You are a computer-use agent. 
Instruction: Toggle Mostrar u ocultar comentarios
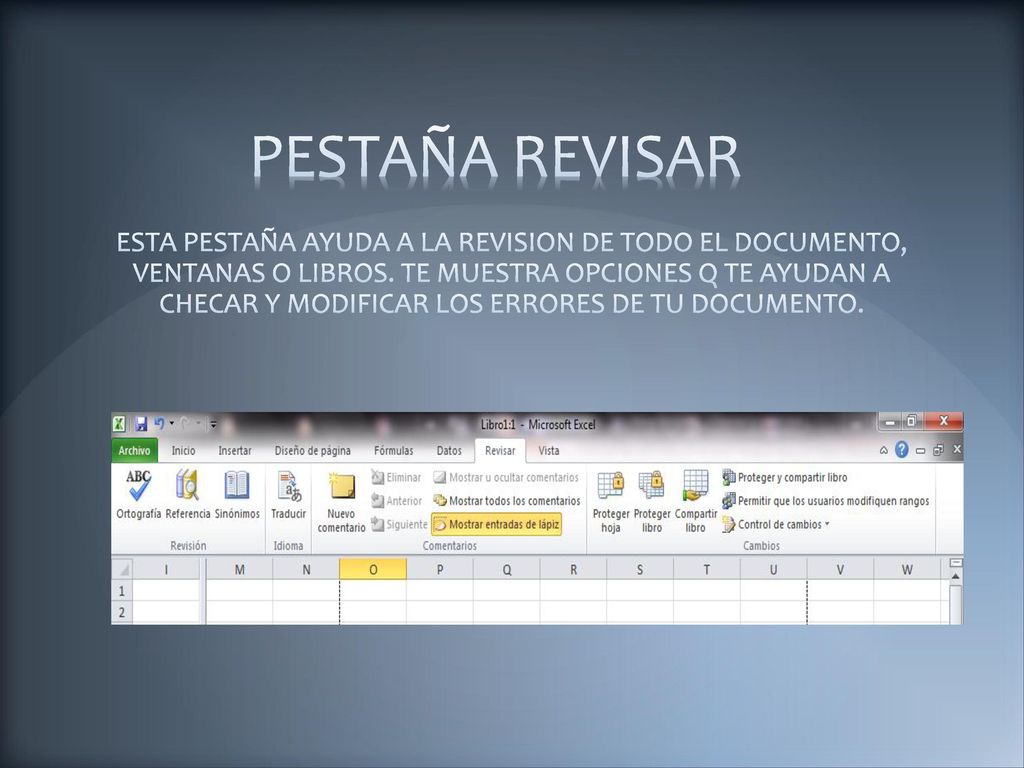pyautogui.click(x=506, y=477)
